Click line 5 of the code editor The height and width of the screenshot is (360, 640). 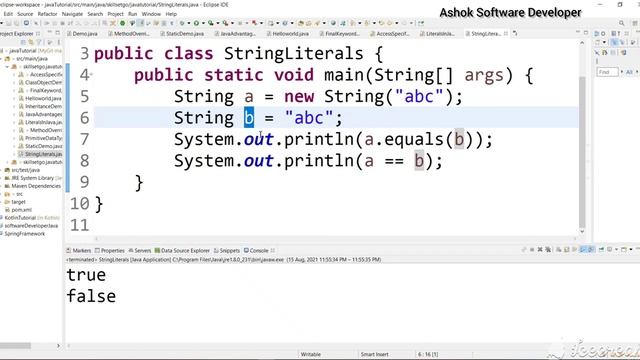336,96
